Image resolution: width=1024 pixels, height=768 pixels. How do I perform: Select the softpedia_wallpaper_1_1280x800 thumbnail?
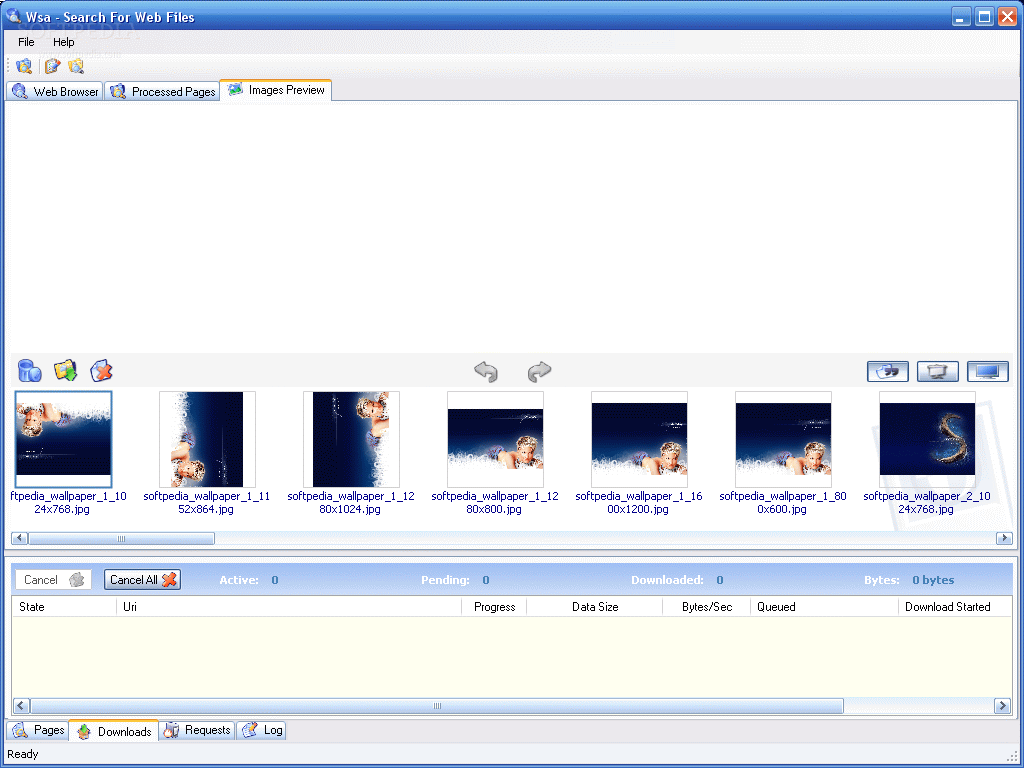pyautogui.click(x=495, y=439)
